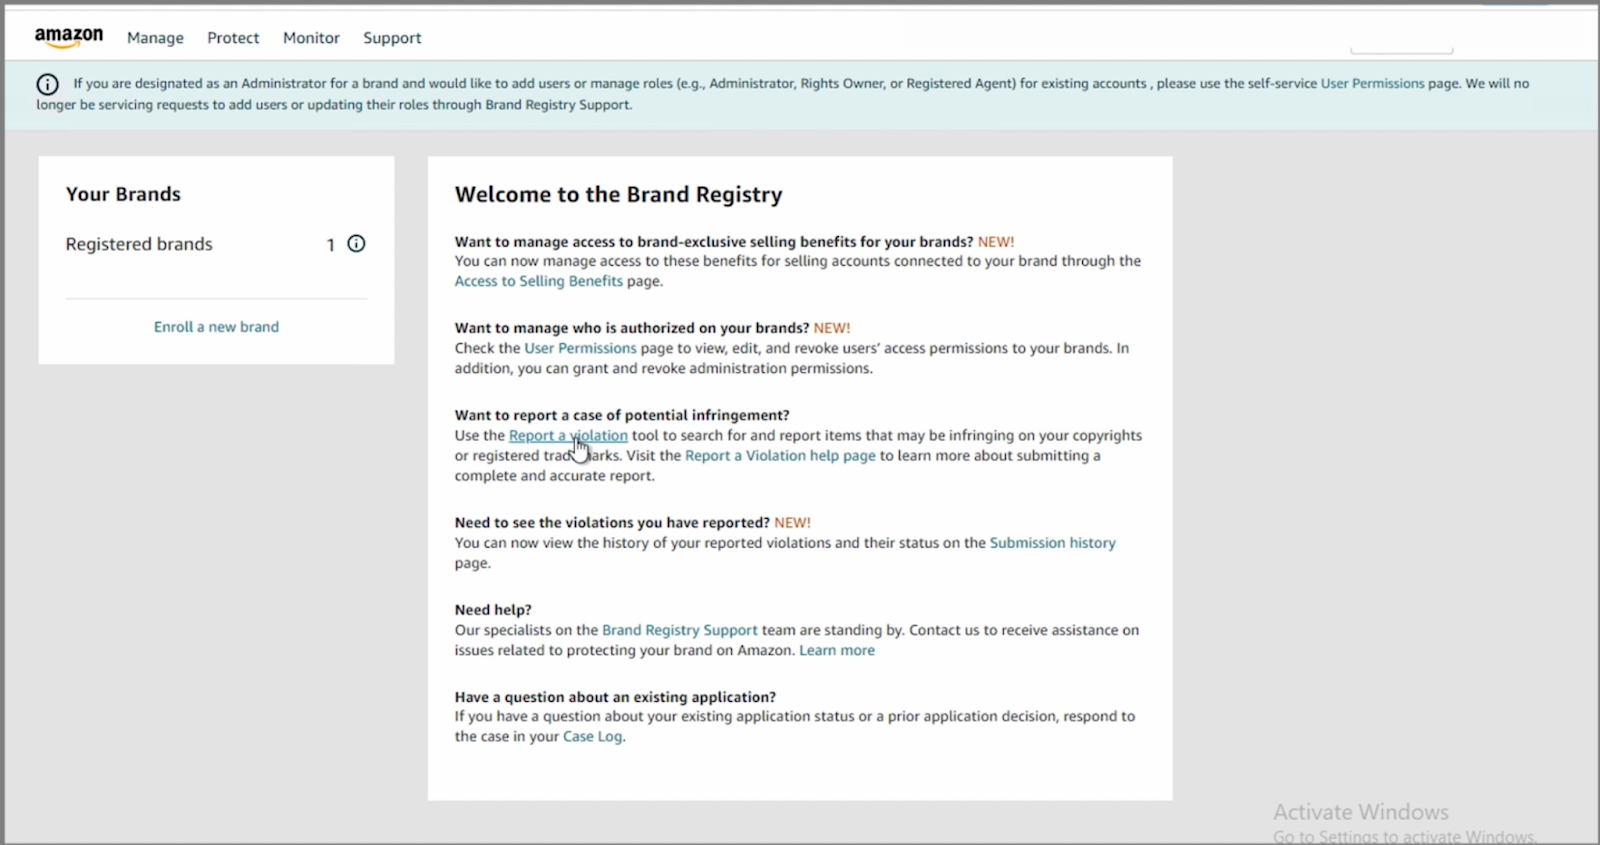
Task: Go to the Submission history page
Action: pos(1052,542)
